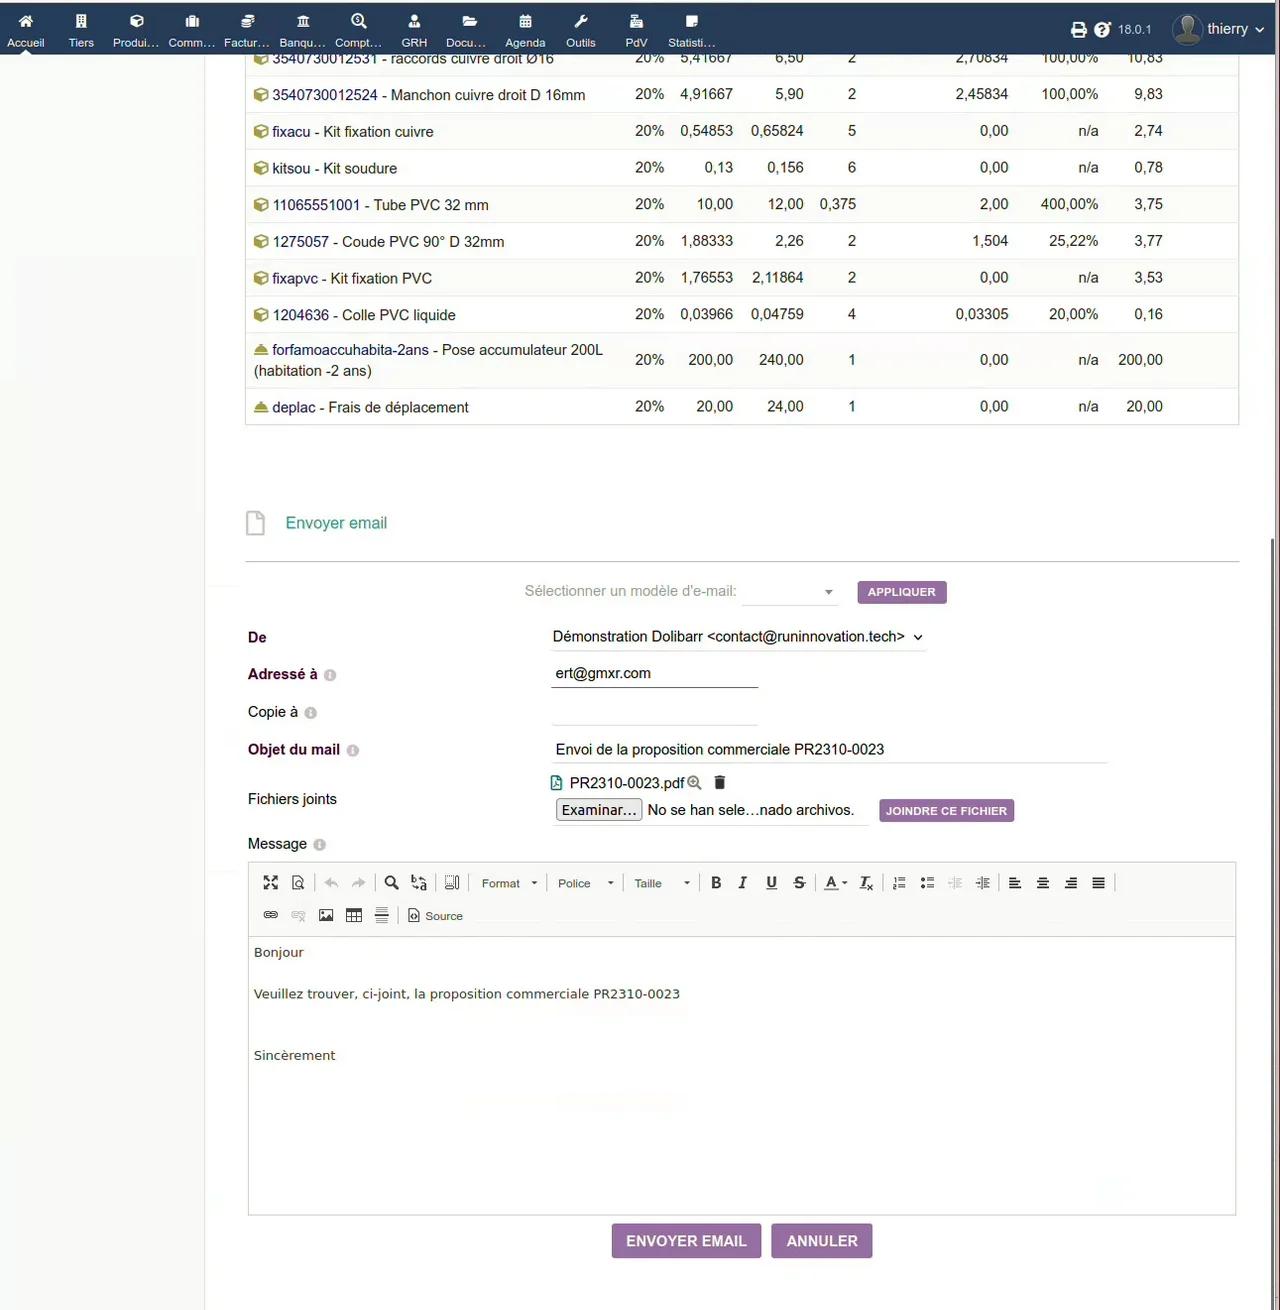Expand the email template selector
The width and height of the screenshot is (1280, 1310).
click(x=790, y=592)
